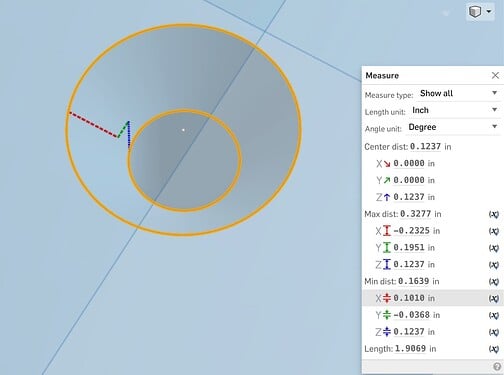The image size is (504, 375).
Task: Create variable from Min dist Y -0.0368
Action: 494,315
